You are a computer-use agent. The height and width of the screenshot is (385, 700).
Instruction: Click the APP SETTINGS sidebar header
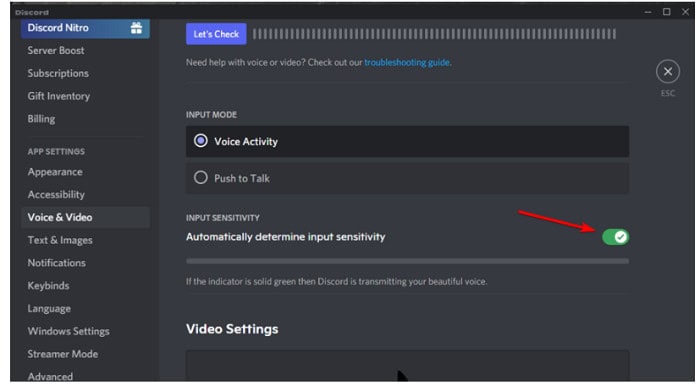tap(56, 151)
